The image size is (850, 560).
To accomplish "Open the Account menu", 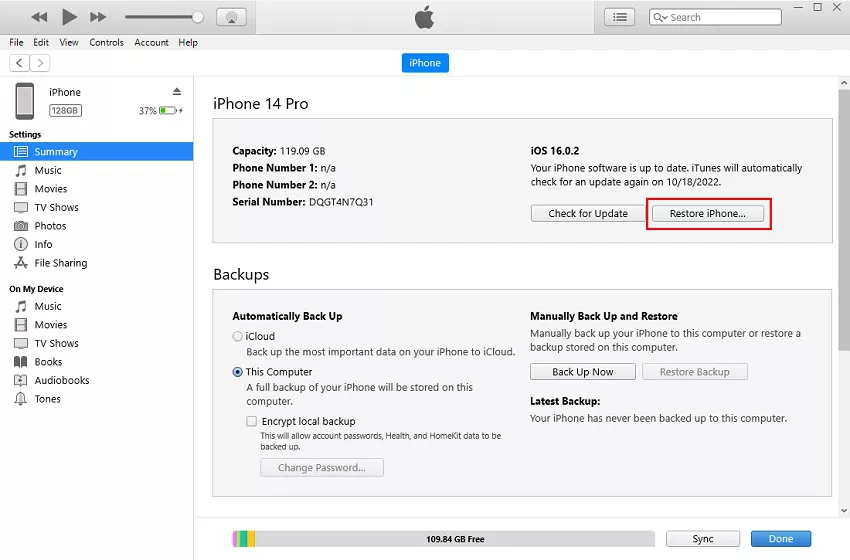I will coord(152,43).
